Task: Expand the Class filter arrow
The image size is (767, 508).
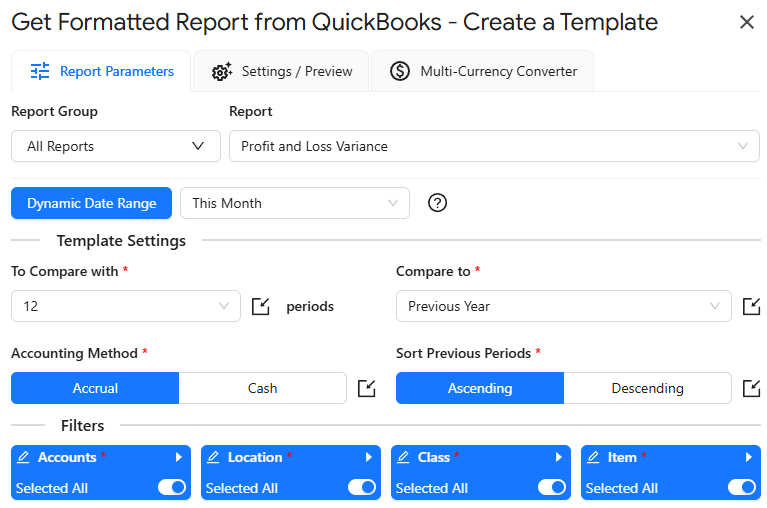Action: pyautogui.click(x=558, y=457)
